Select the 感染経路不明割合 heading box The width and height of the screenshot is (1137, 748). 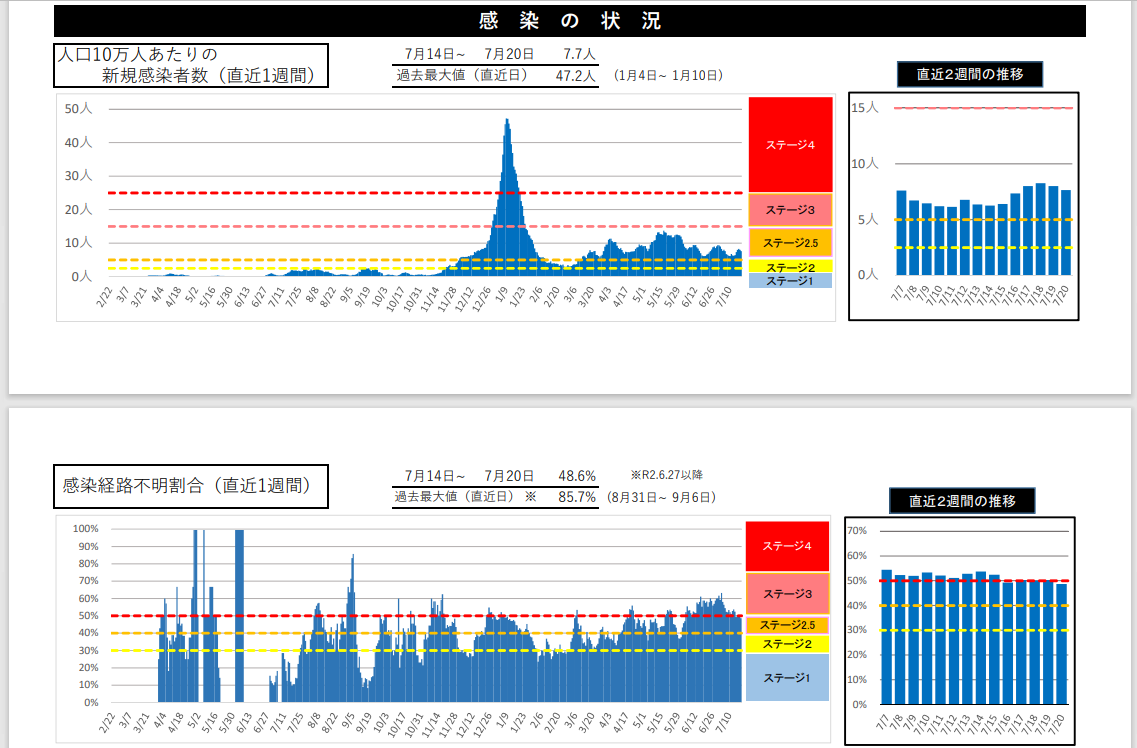coord(190,486)
